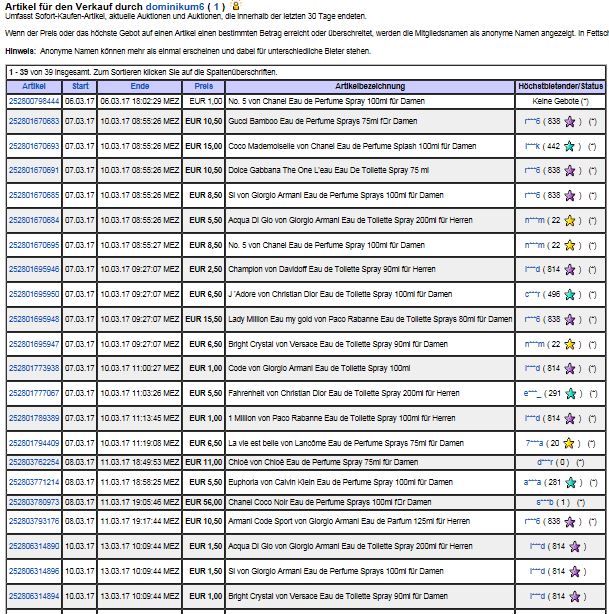The height and width of the screenshot is (614, 609).
Task: Click the star in the Si EUR 8,50 row
Action: 570,195
